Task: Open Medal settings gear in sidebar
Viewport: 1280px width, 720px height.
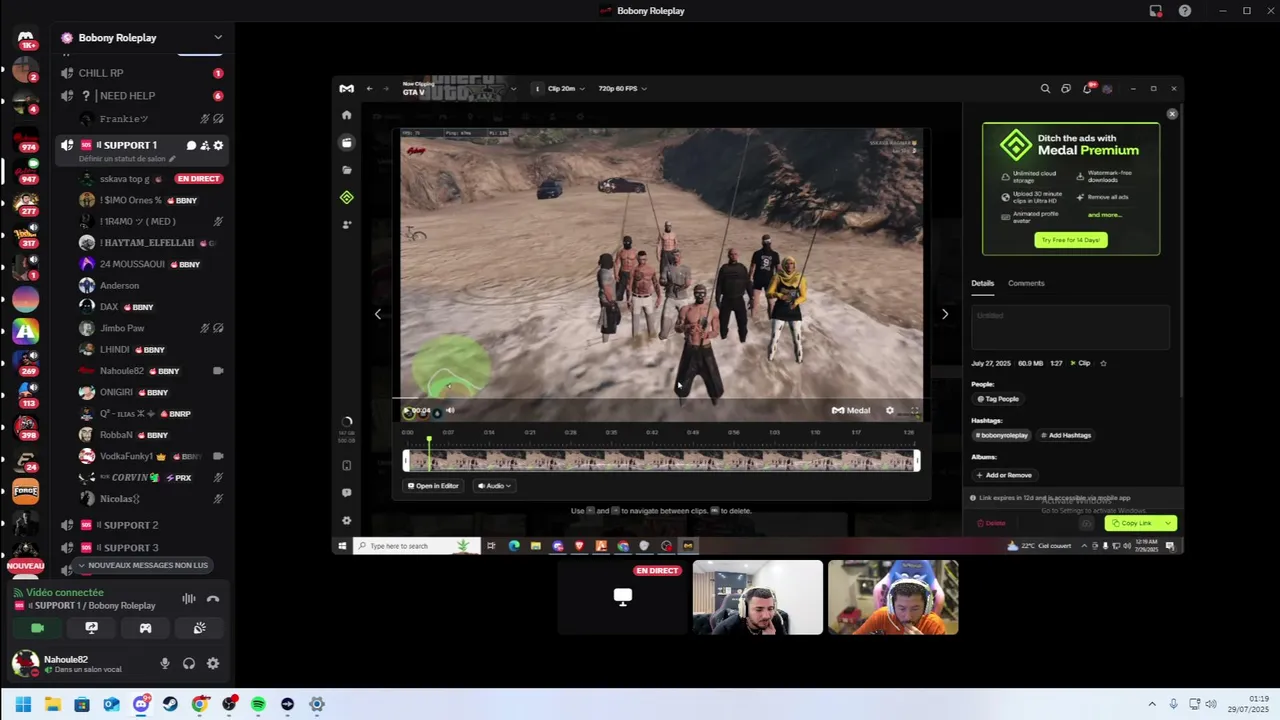Action: coord(347,520)
